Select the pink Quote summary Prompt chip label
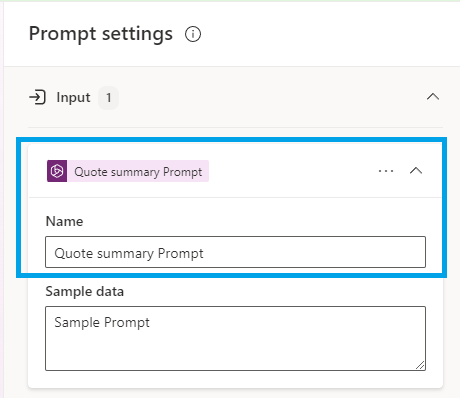468x410 pixels. point(138,171)
